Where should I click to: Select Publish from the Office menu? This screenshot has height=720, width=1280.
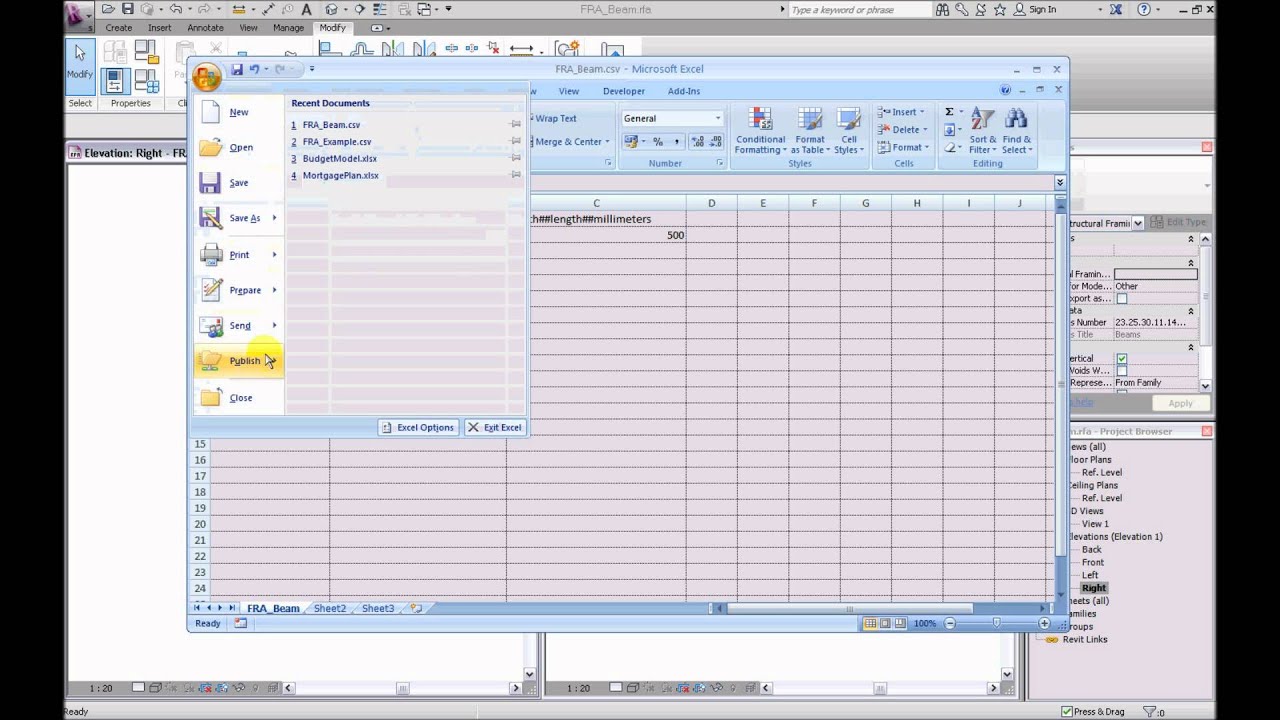pyautogui.click(x=245, y=360)
